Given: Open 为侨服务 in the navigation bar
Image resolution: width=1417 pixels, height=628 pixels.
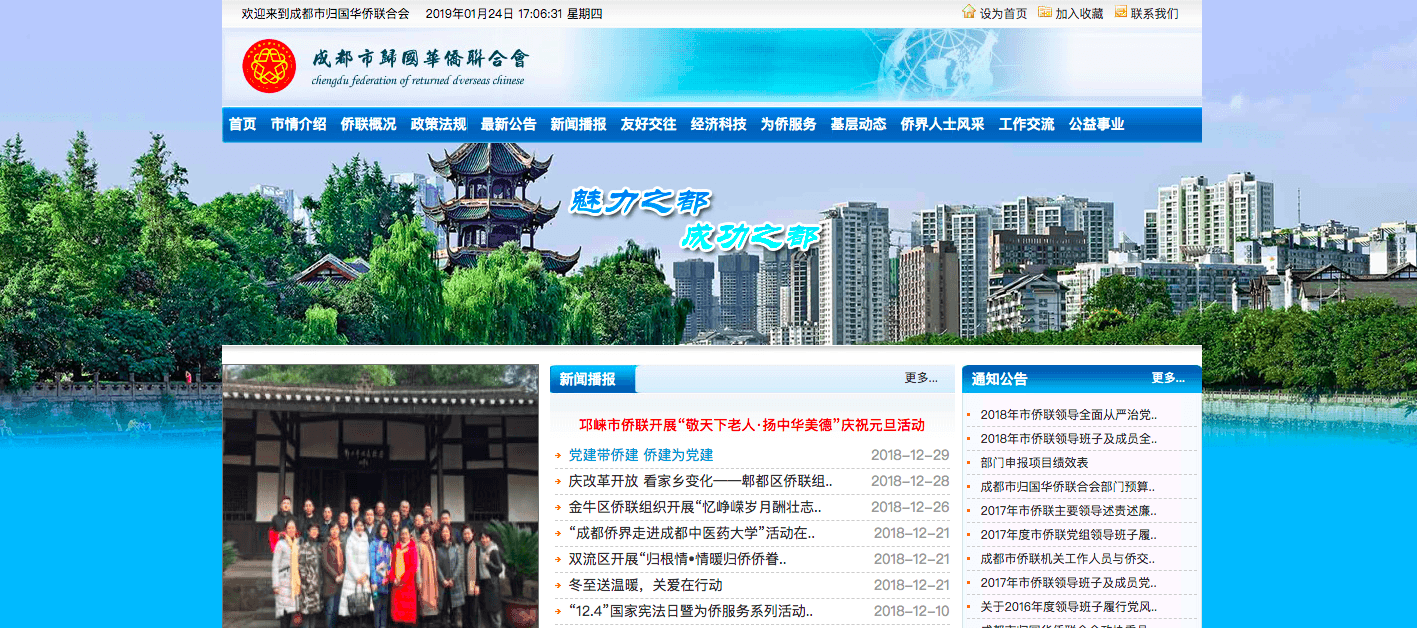Looking at the screenshot, I should point(788,124).
